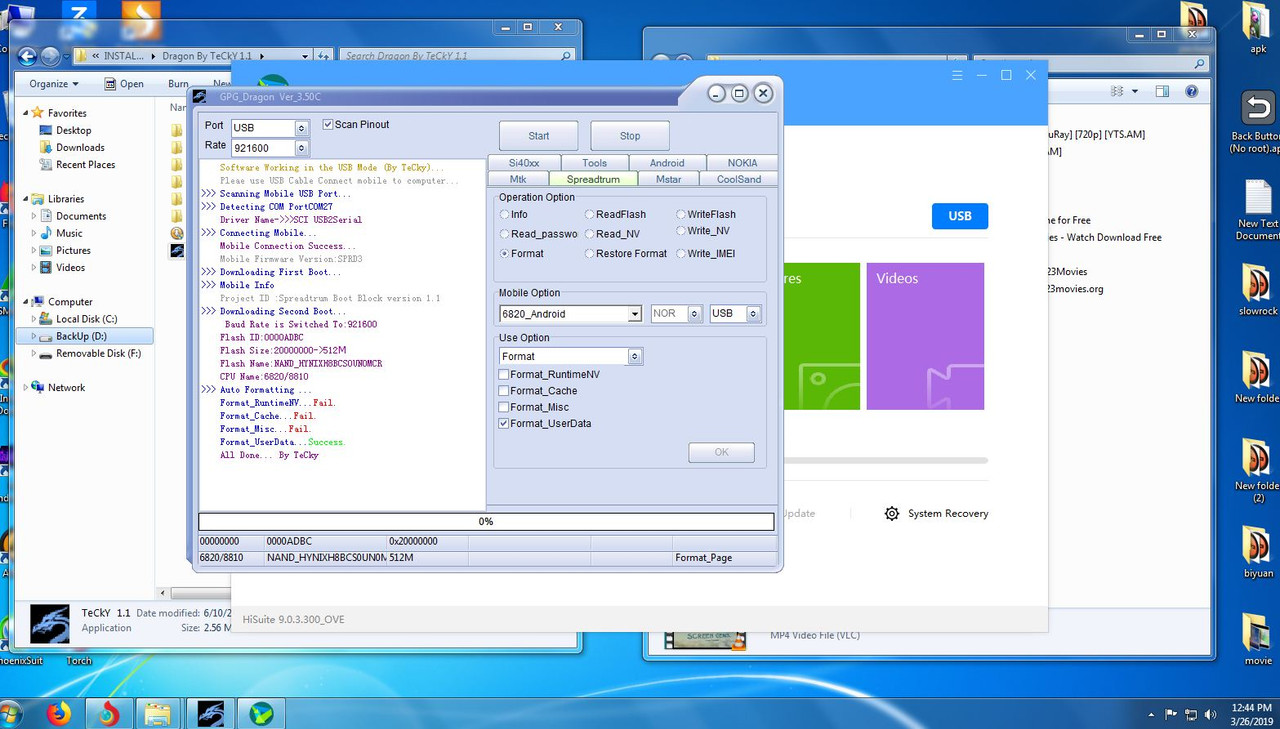Image resolution: width=1280 pixels, height=729 pixels.
Task: Click the Back button in Explorer window
Action: click(27, 56)
